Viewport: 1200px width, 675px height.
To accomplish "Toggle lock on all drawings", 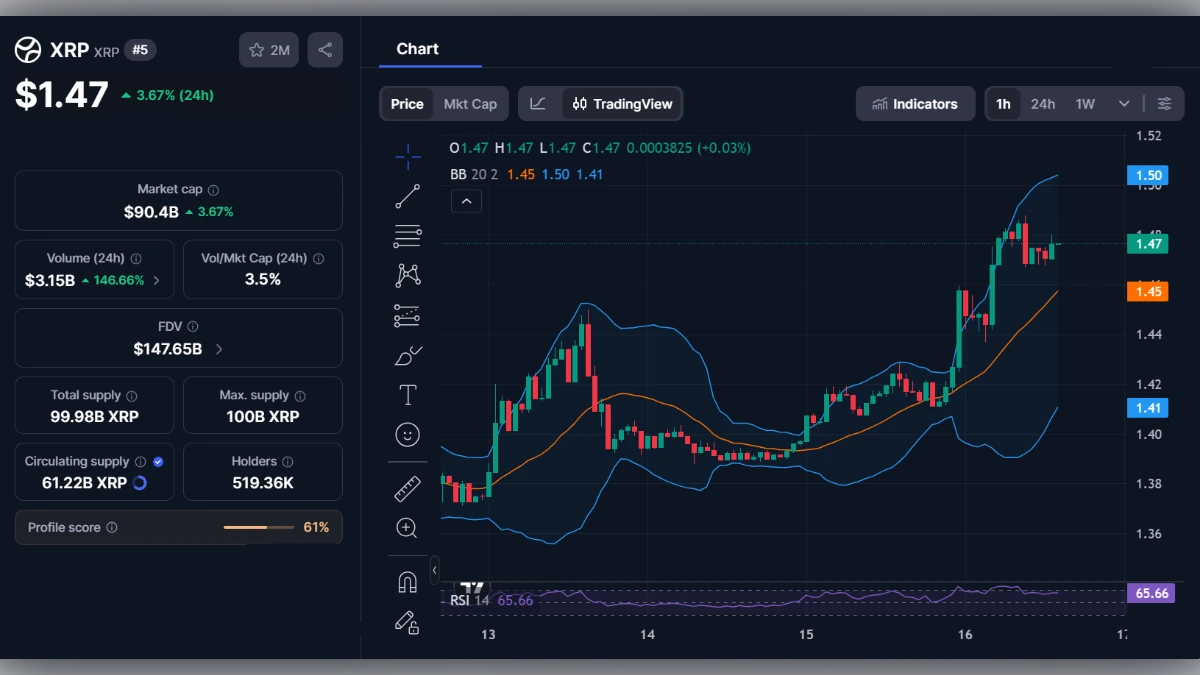I will 408,624.
